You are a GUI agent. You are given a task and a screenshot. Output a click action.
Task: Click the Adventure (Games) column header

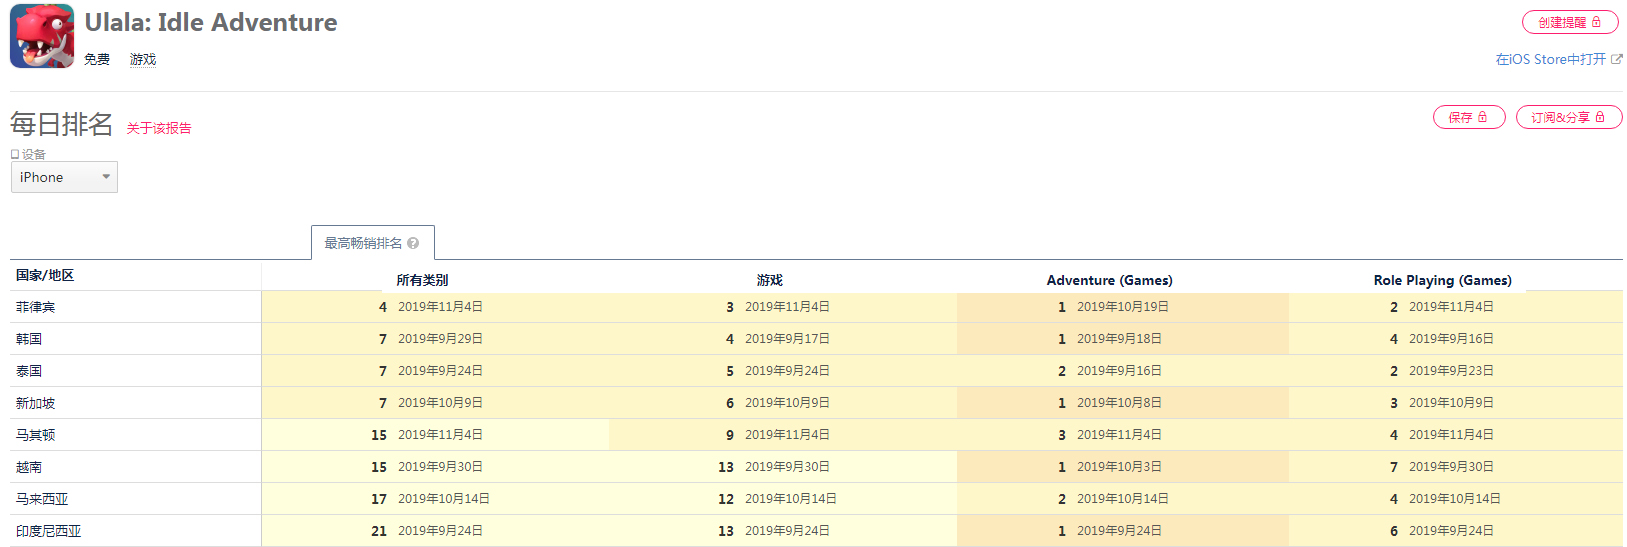click(x=1109, y=280)
